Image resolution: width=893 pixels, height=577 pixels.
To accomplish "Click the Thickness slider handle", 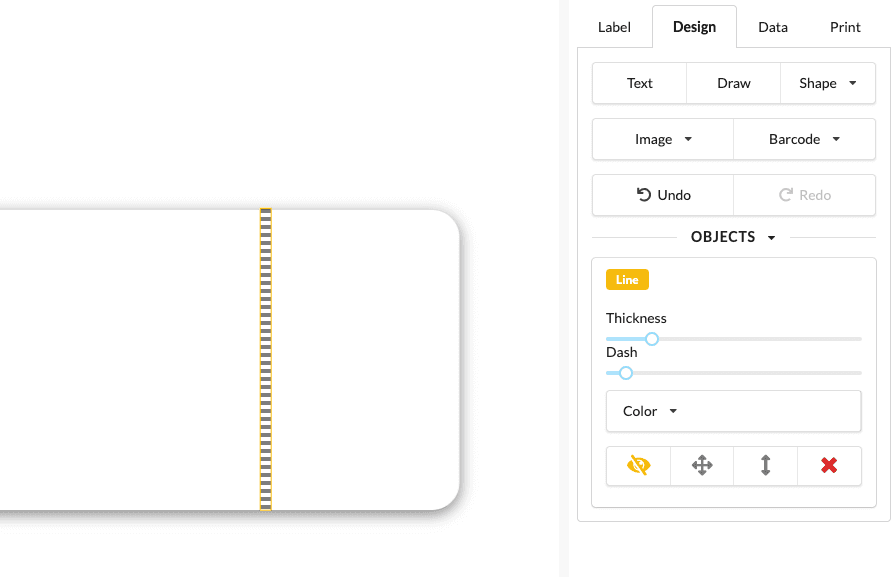I will point(652,339).
